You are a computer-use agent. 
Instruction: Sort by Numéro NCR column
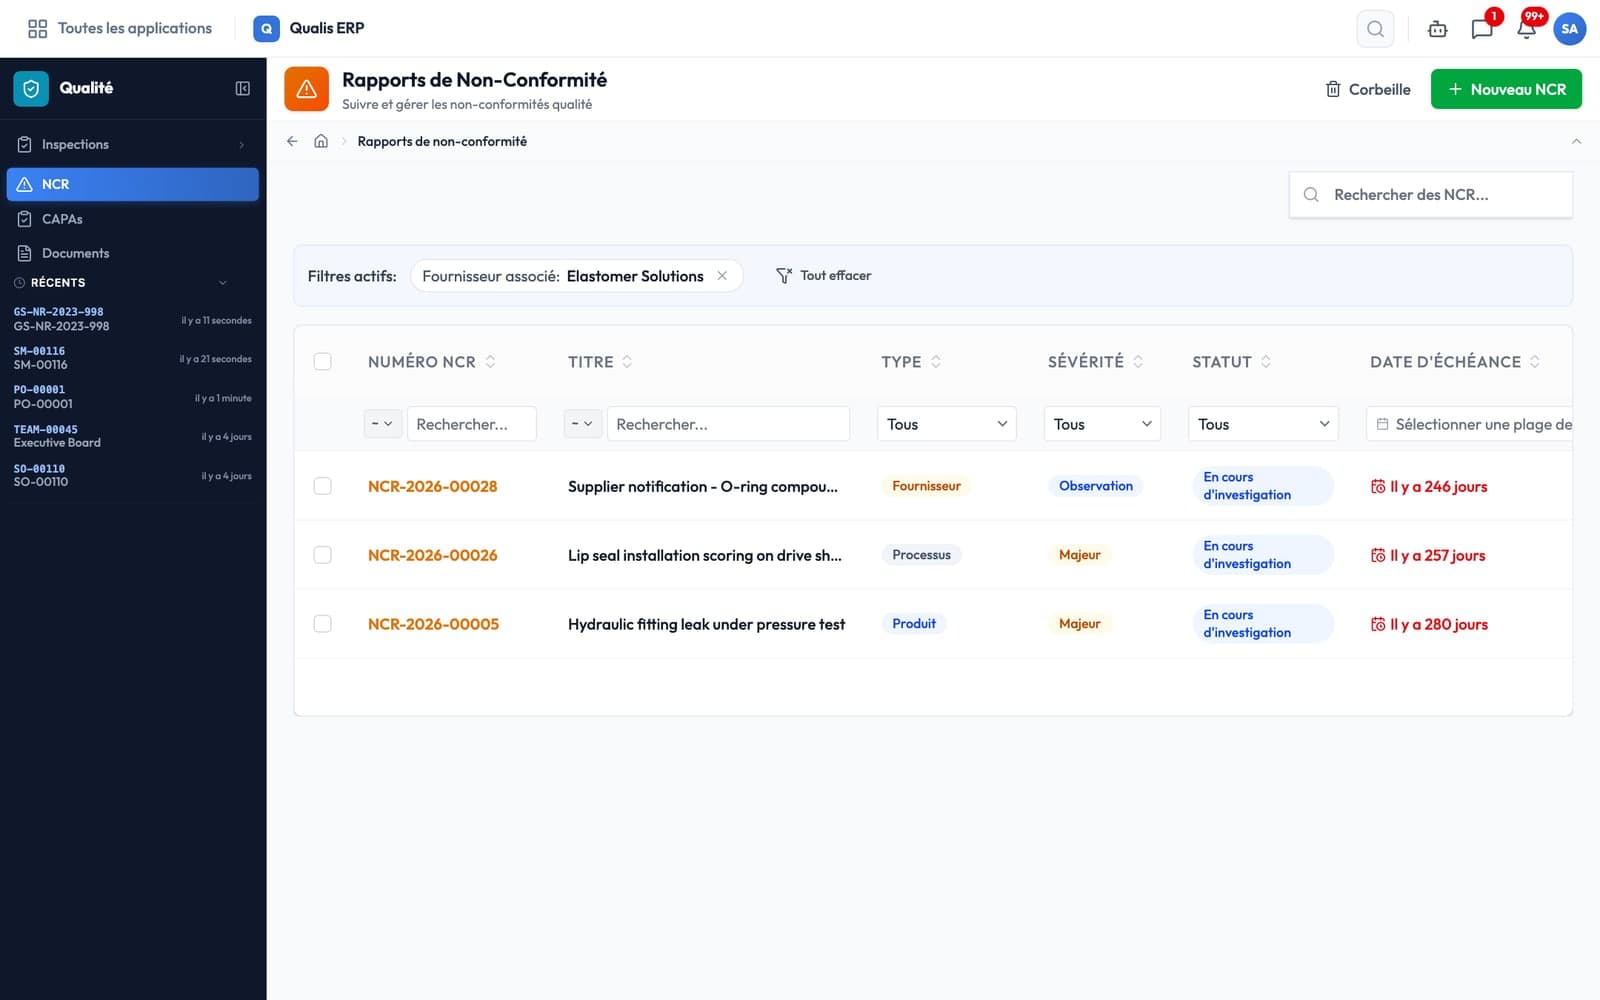point(490,362)
